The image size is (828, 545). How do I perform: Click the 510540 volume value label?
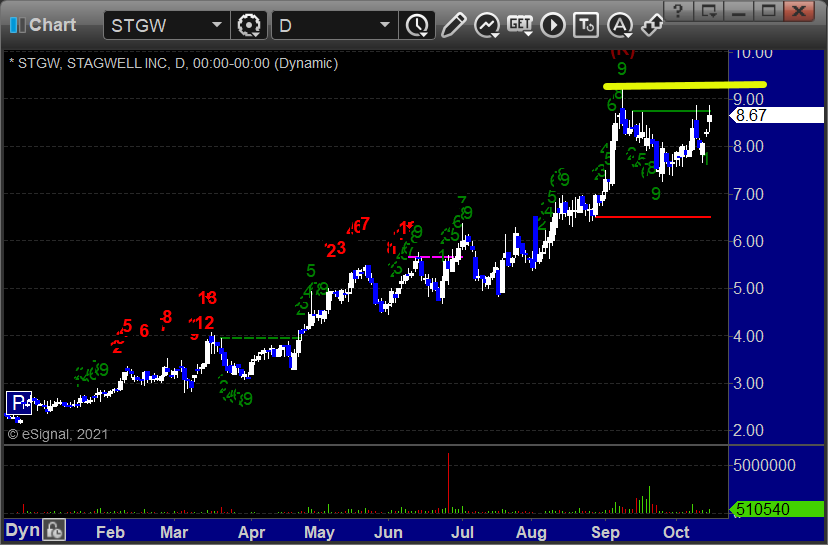pyautogui.click(x=776, y=509)
